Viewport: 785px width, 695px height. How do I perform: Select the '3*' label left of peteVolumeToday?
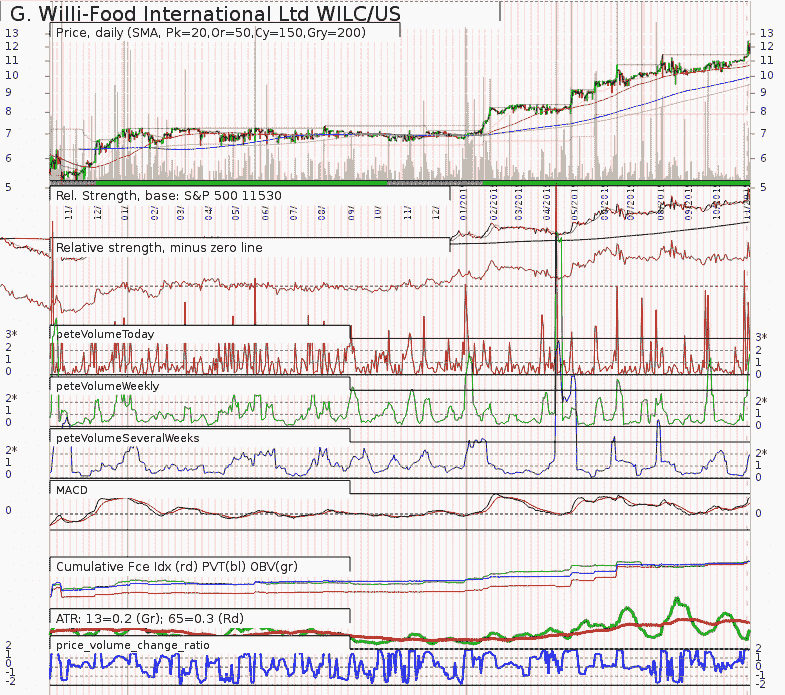(12, 334)
